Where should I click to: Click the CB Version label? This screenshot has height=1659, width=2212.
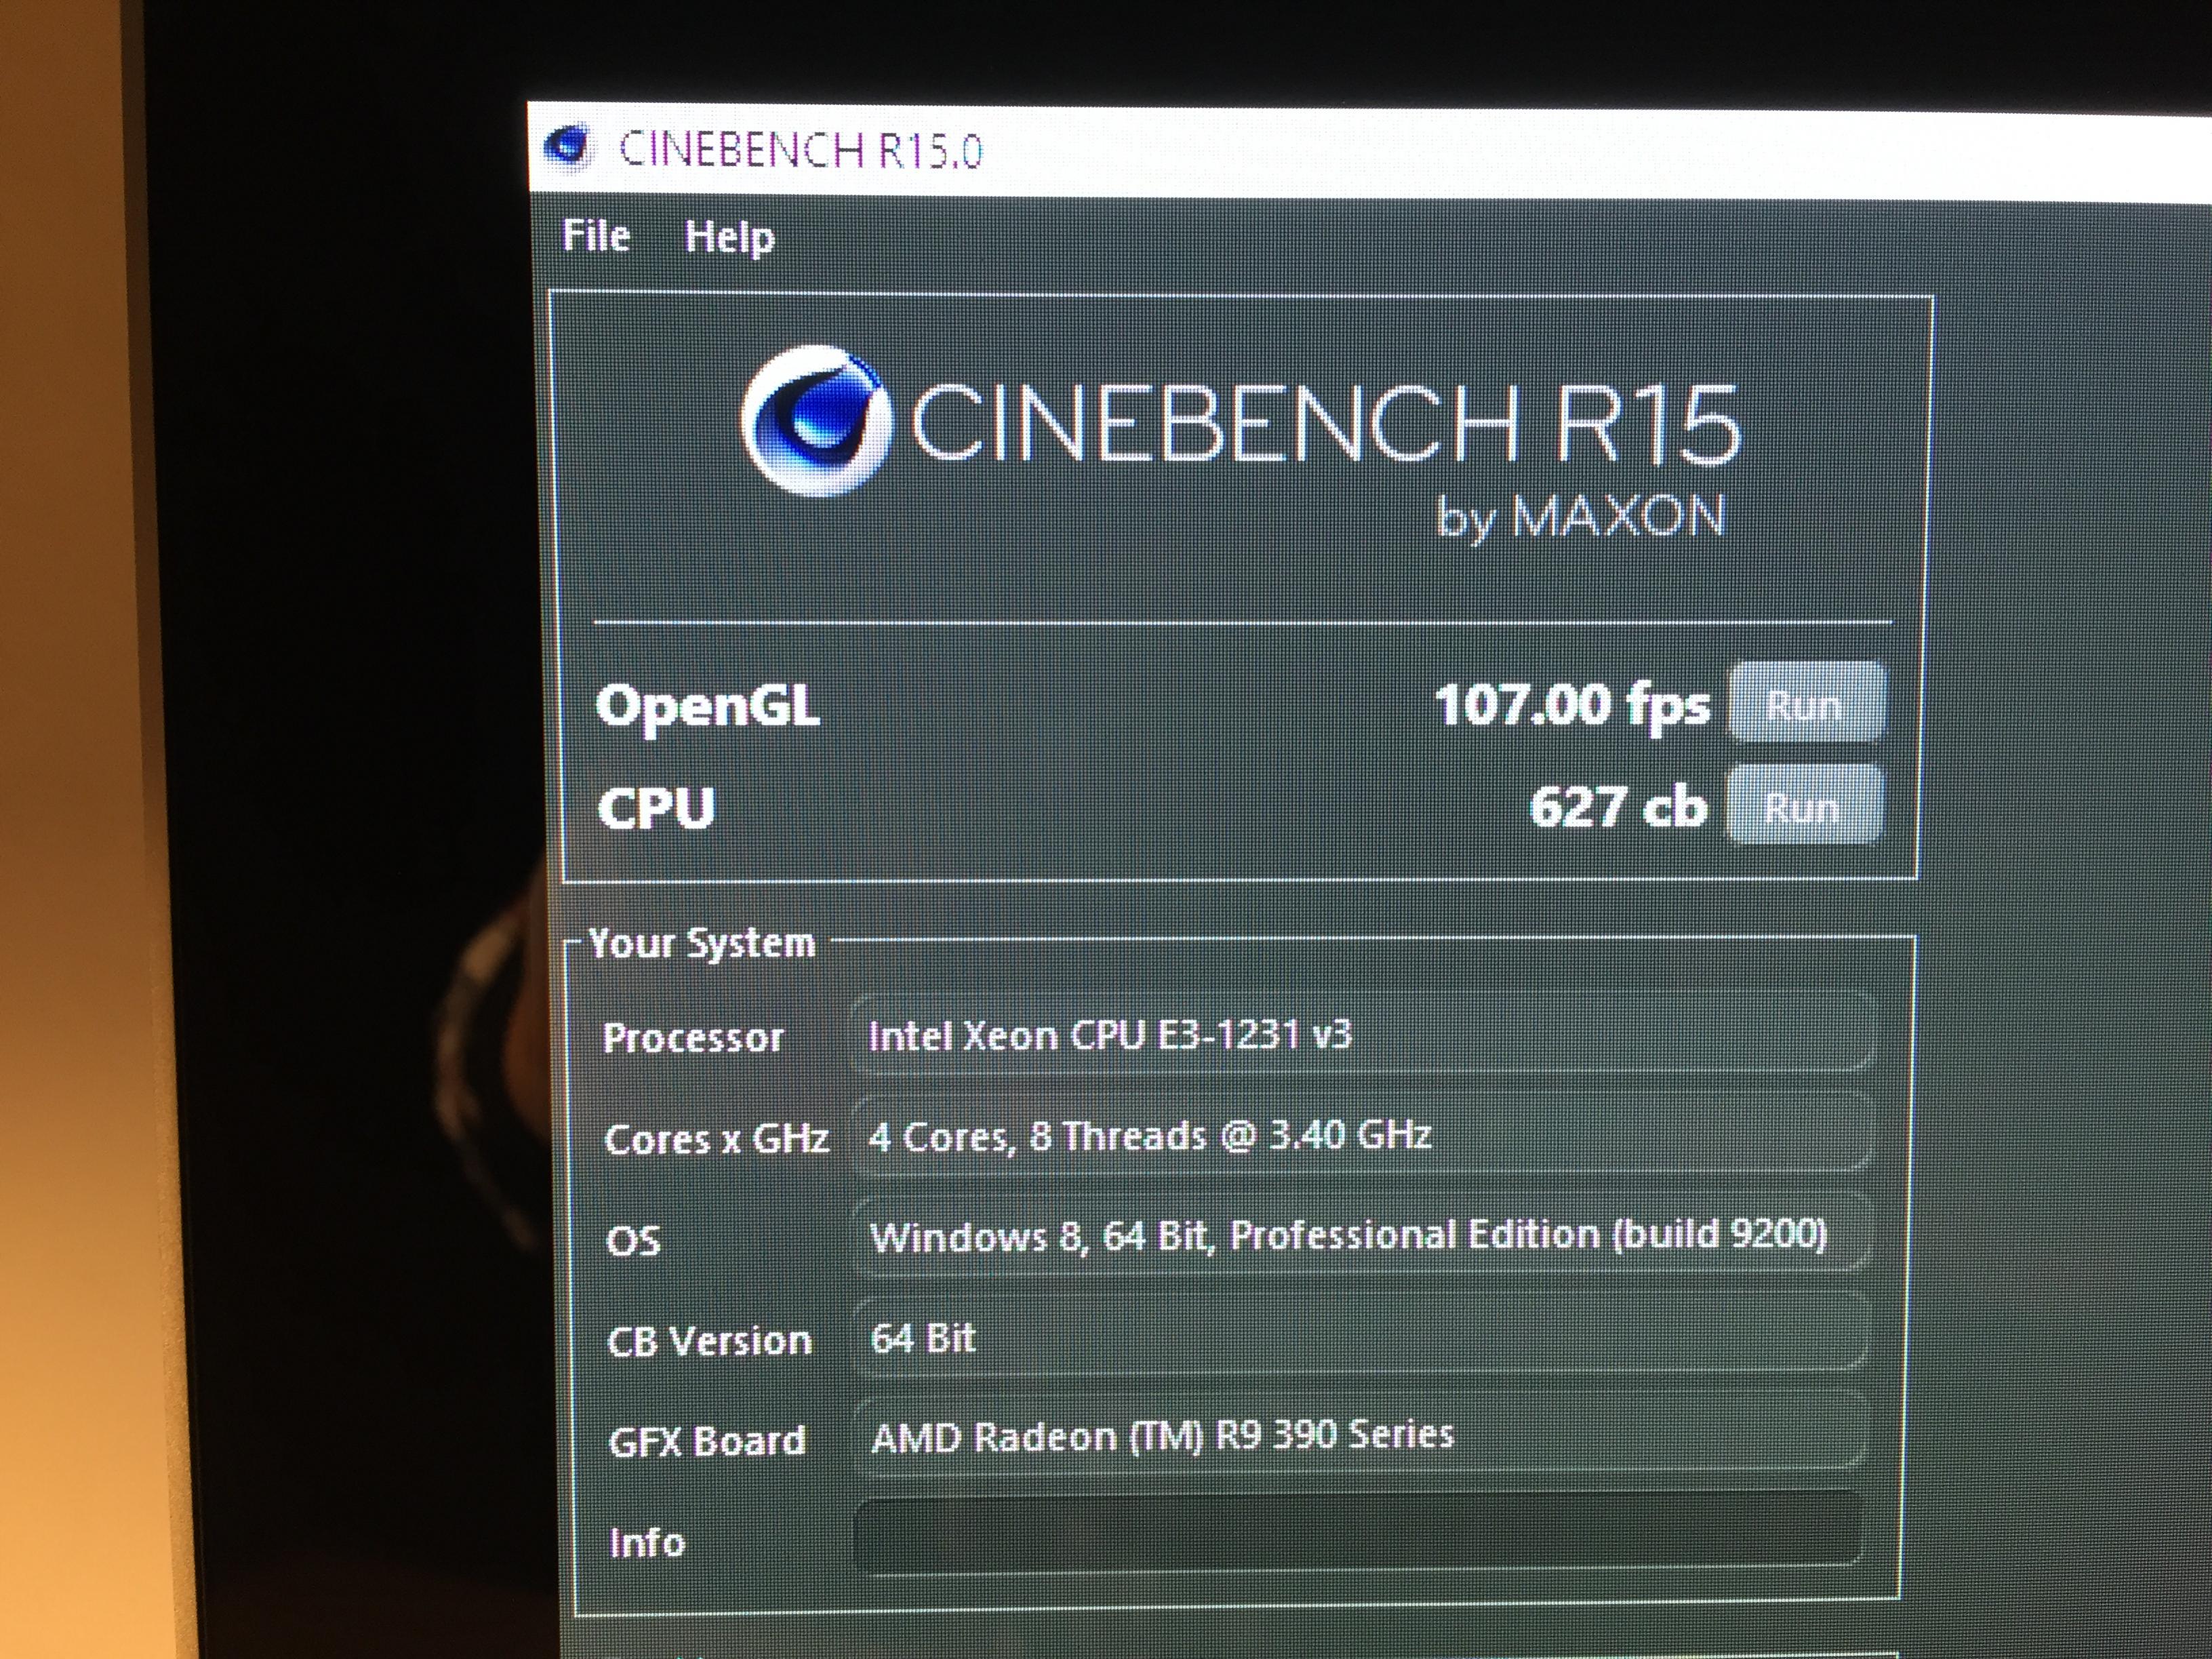(709, 1341)
